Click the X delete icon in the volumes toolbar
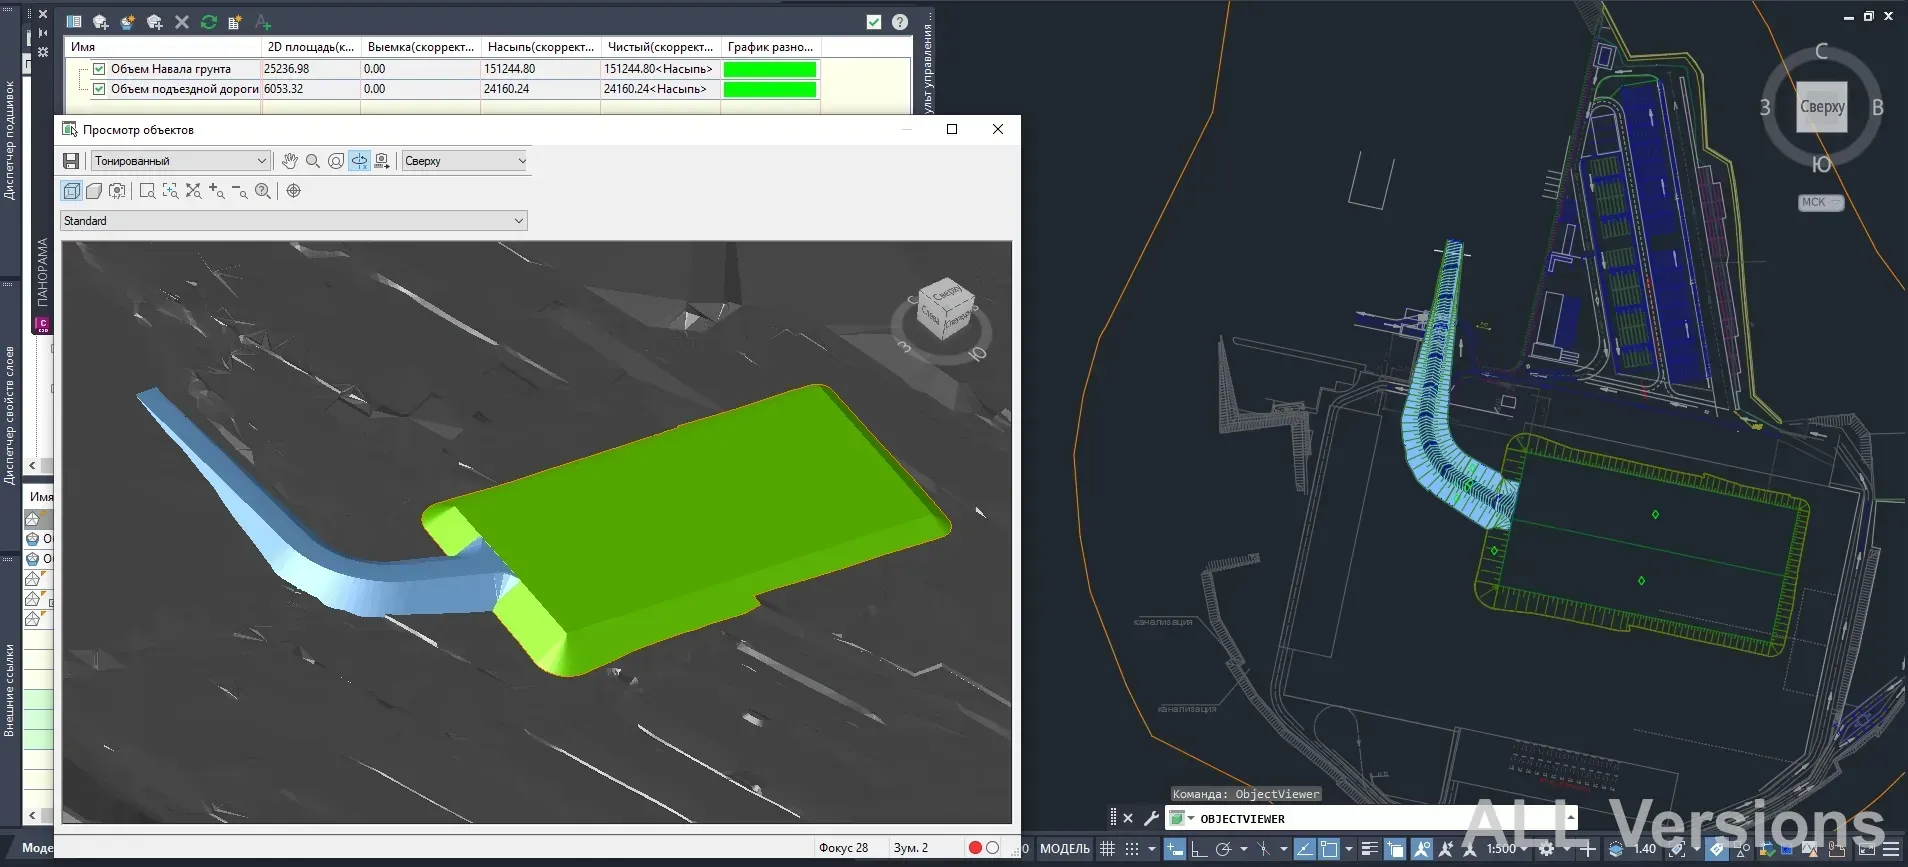 182,22
